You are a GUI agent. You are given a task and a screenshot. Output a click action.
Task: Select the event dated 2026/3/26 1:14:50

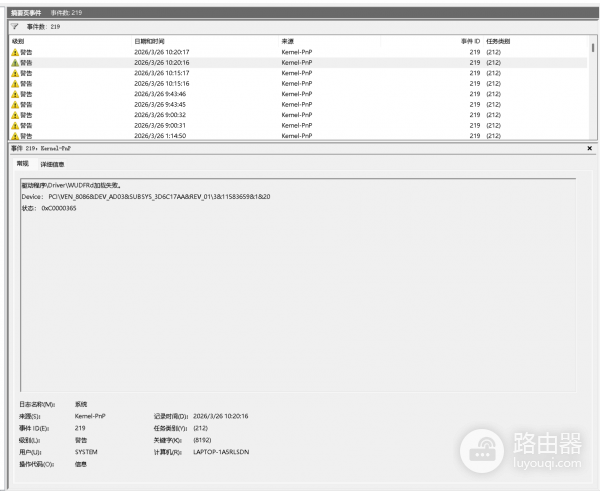pos(298,135)
